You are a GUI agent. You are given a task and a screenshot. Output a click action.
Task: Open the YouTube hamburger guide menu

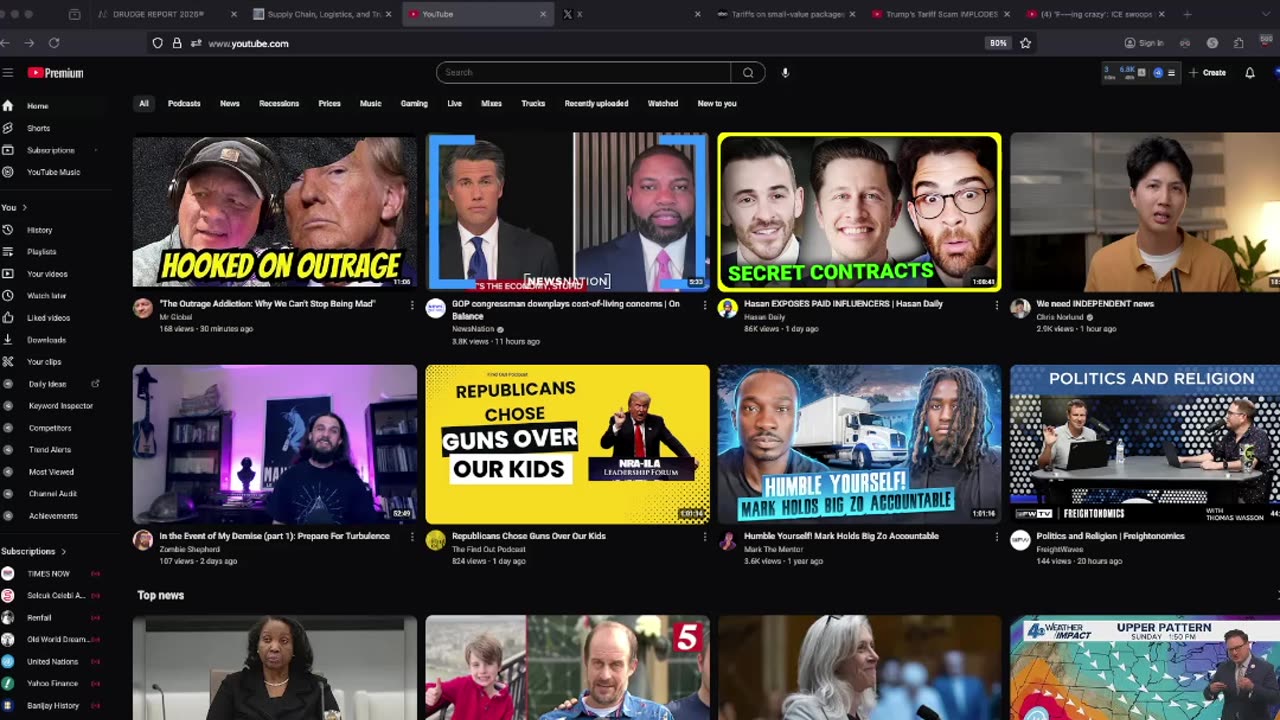8,73
